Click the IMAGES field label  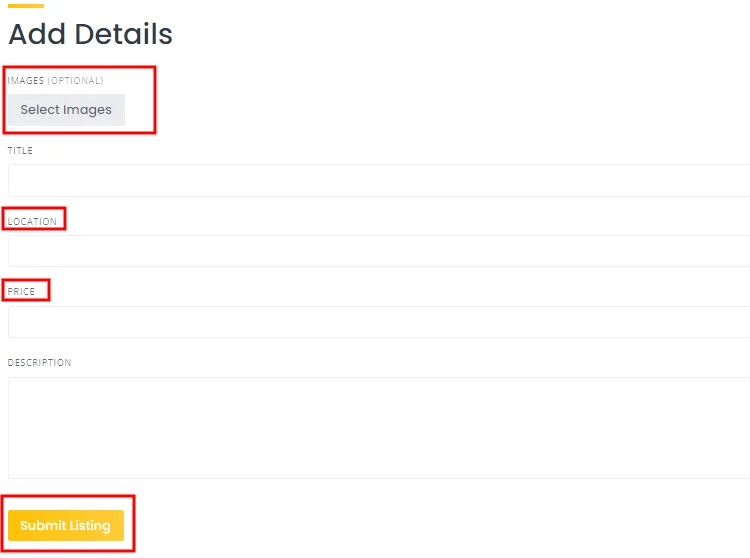[x=26, y=81]
